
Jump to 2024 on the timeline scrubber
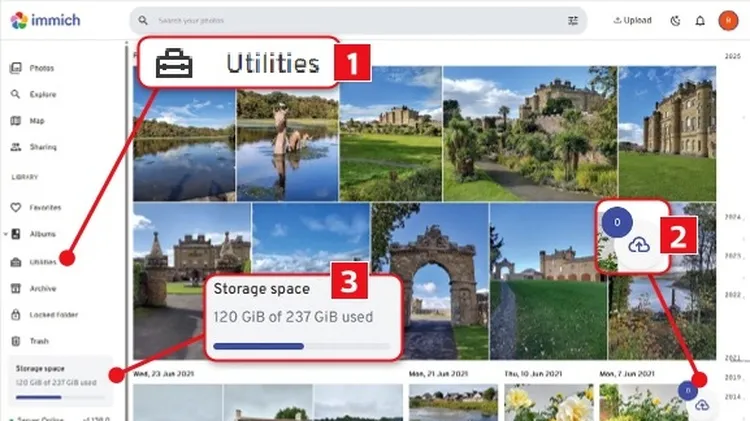click(732, 217)
